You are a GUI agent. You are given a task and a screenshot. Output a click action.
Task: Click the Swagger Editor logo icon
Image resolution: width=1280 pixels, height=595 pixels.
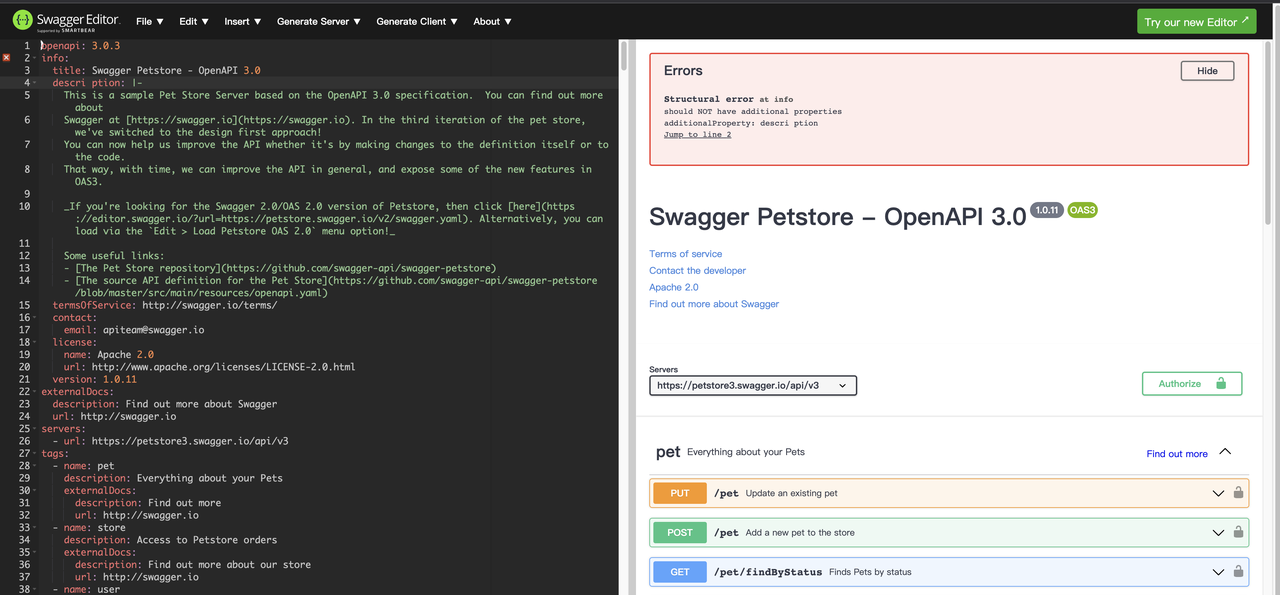point(24,20)
